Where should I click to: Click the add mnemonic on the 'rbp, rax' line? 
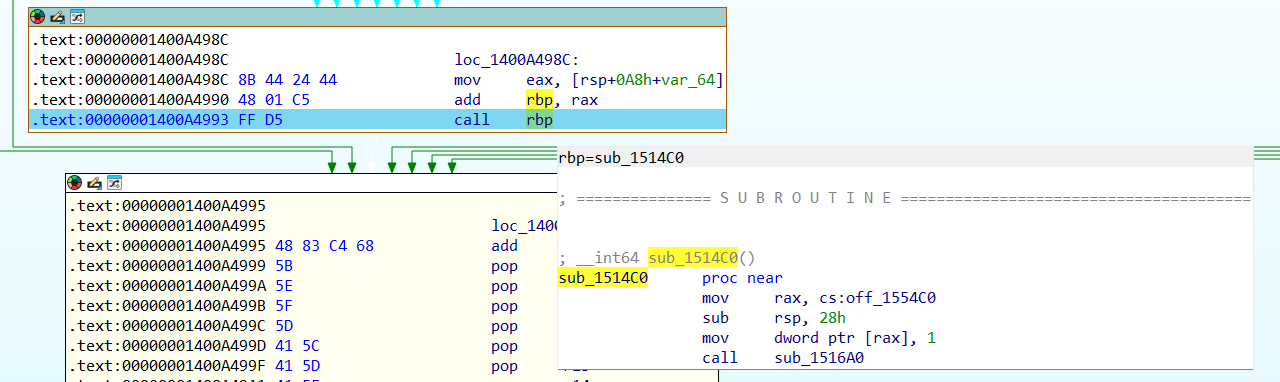(x=468, y=100)
